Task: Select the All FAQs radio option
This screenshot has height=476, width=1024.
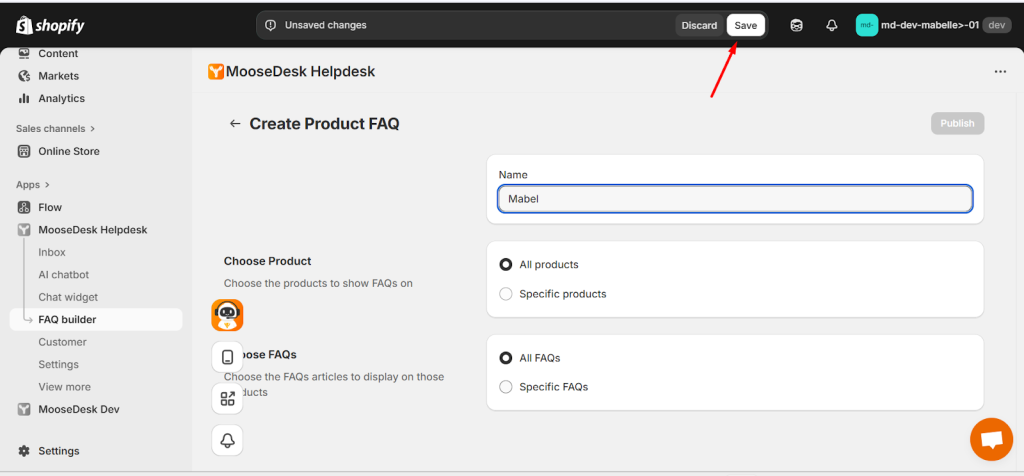Action: (x=506, y=358)
